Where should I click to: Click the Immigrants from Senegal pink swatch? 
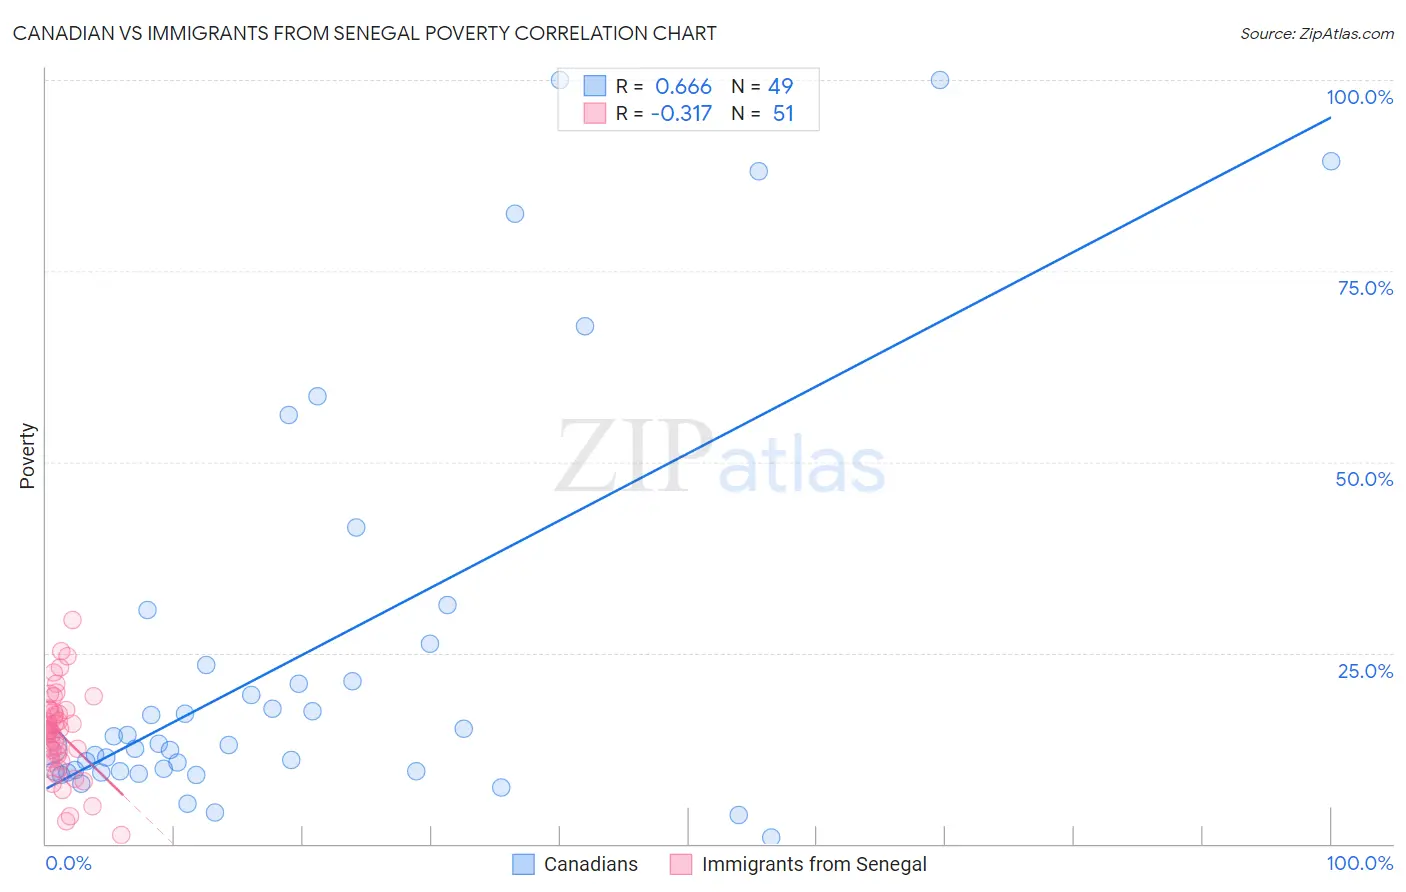pyautogui.click(x=681, y=864)
